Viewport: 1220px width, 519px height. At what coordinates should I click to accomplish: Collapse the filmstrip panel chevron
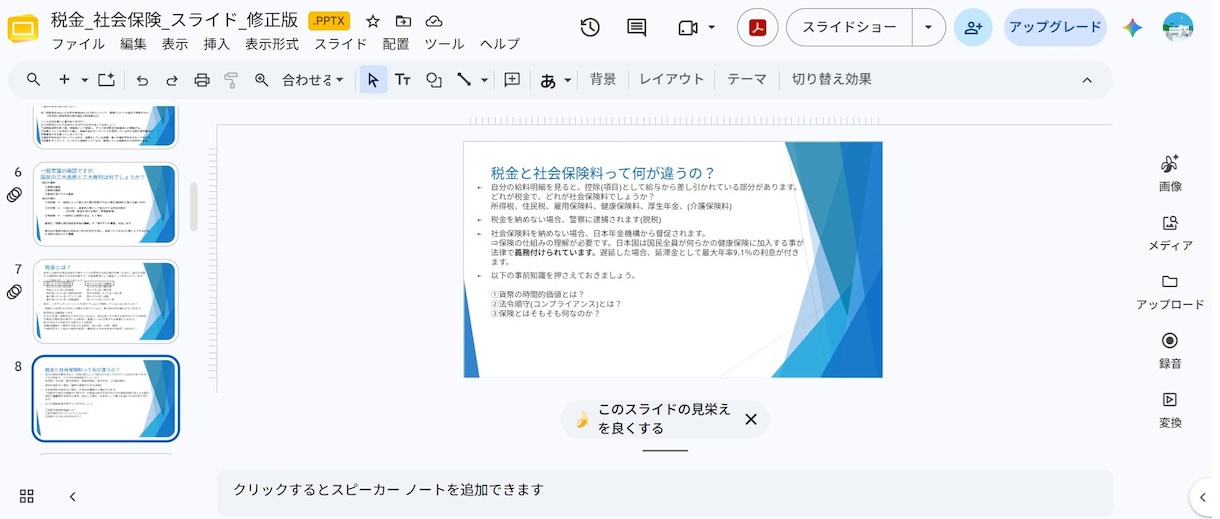pyautogui.click(x=72, y=496)
